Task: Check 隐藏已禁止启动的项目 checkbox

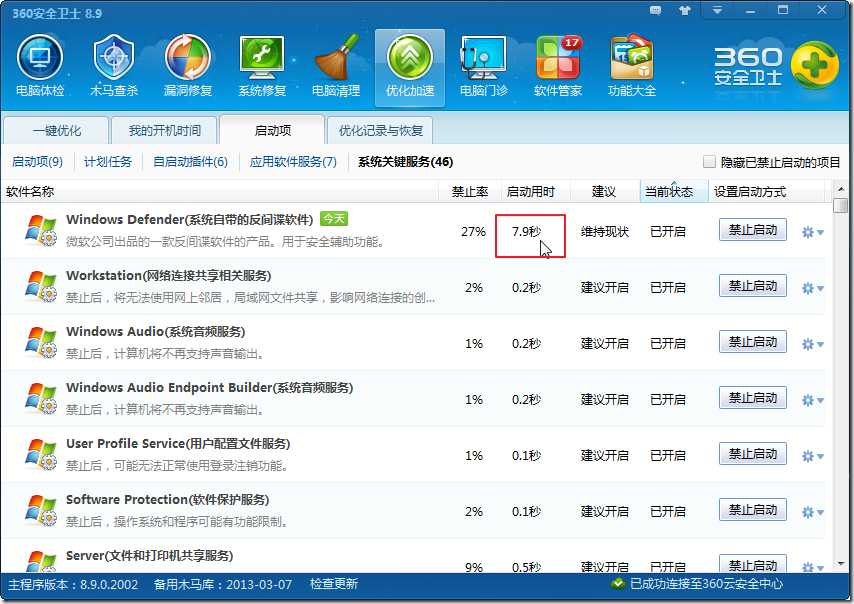Action: tap(709, 162)
